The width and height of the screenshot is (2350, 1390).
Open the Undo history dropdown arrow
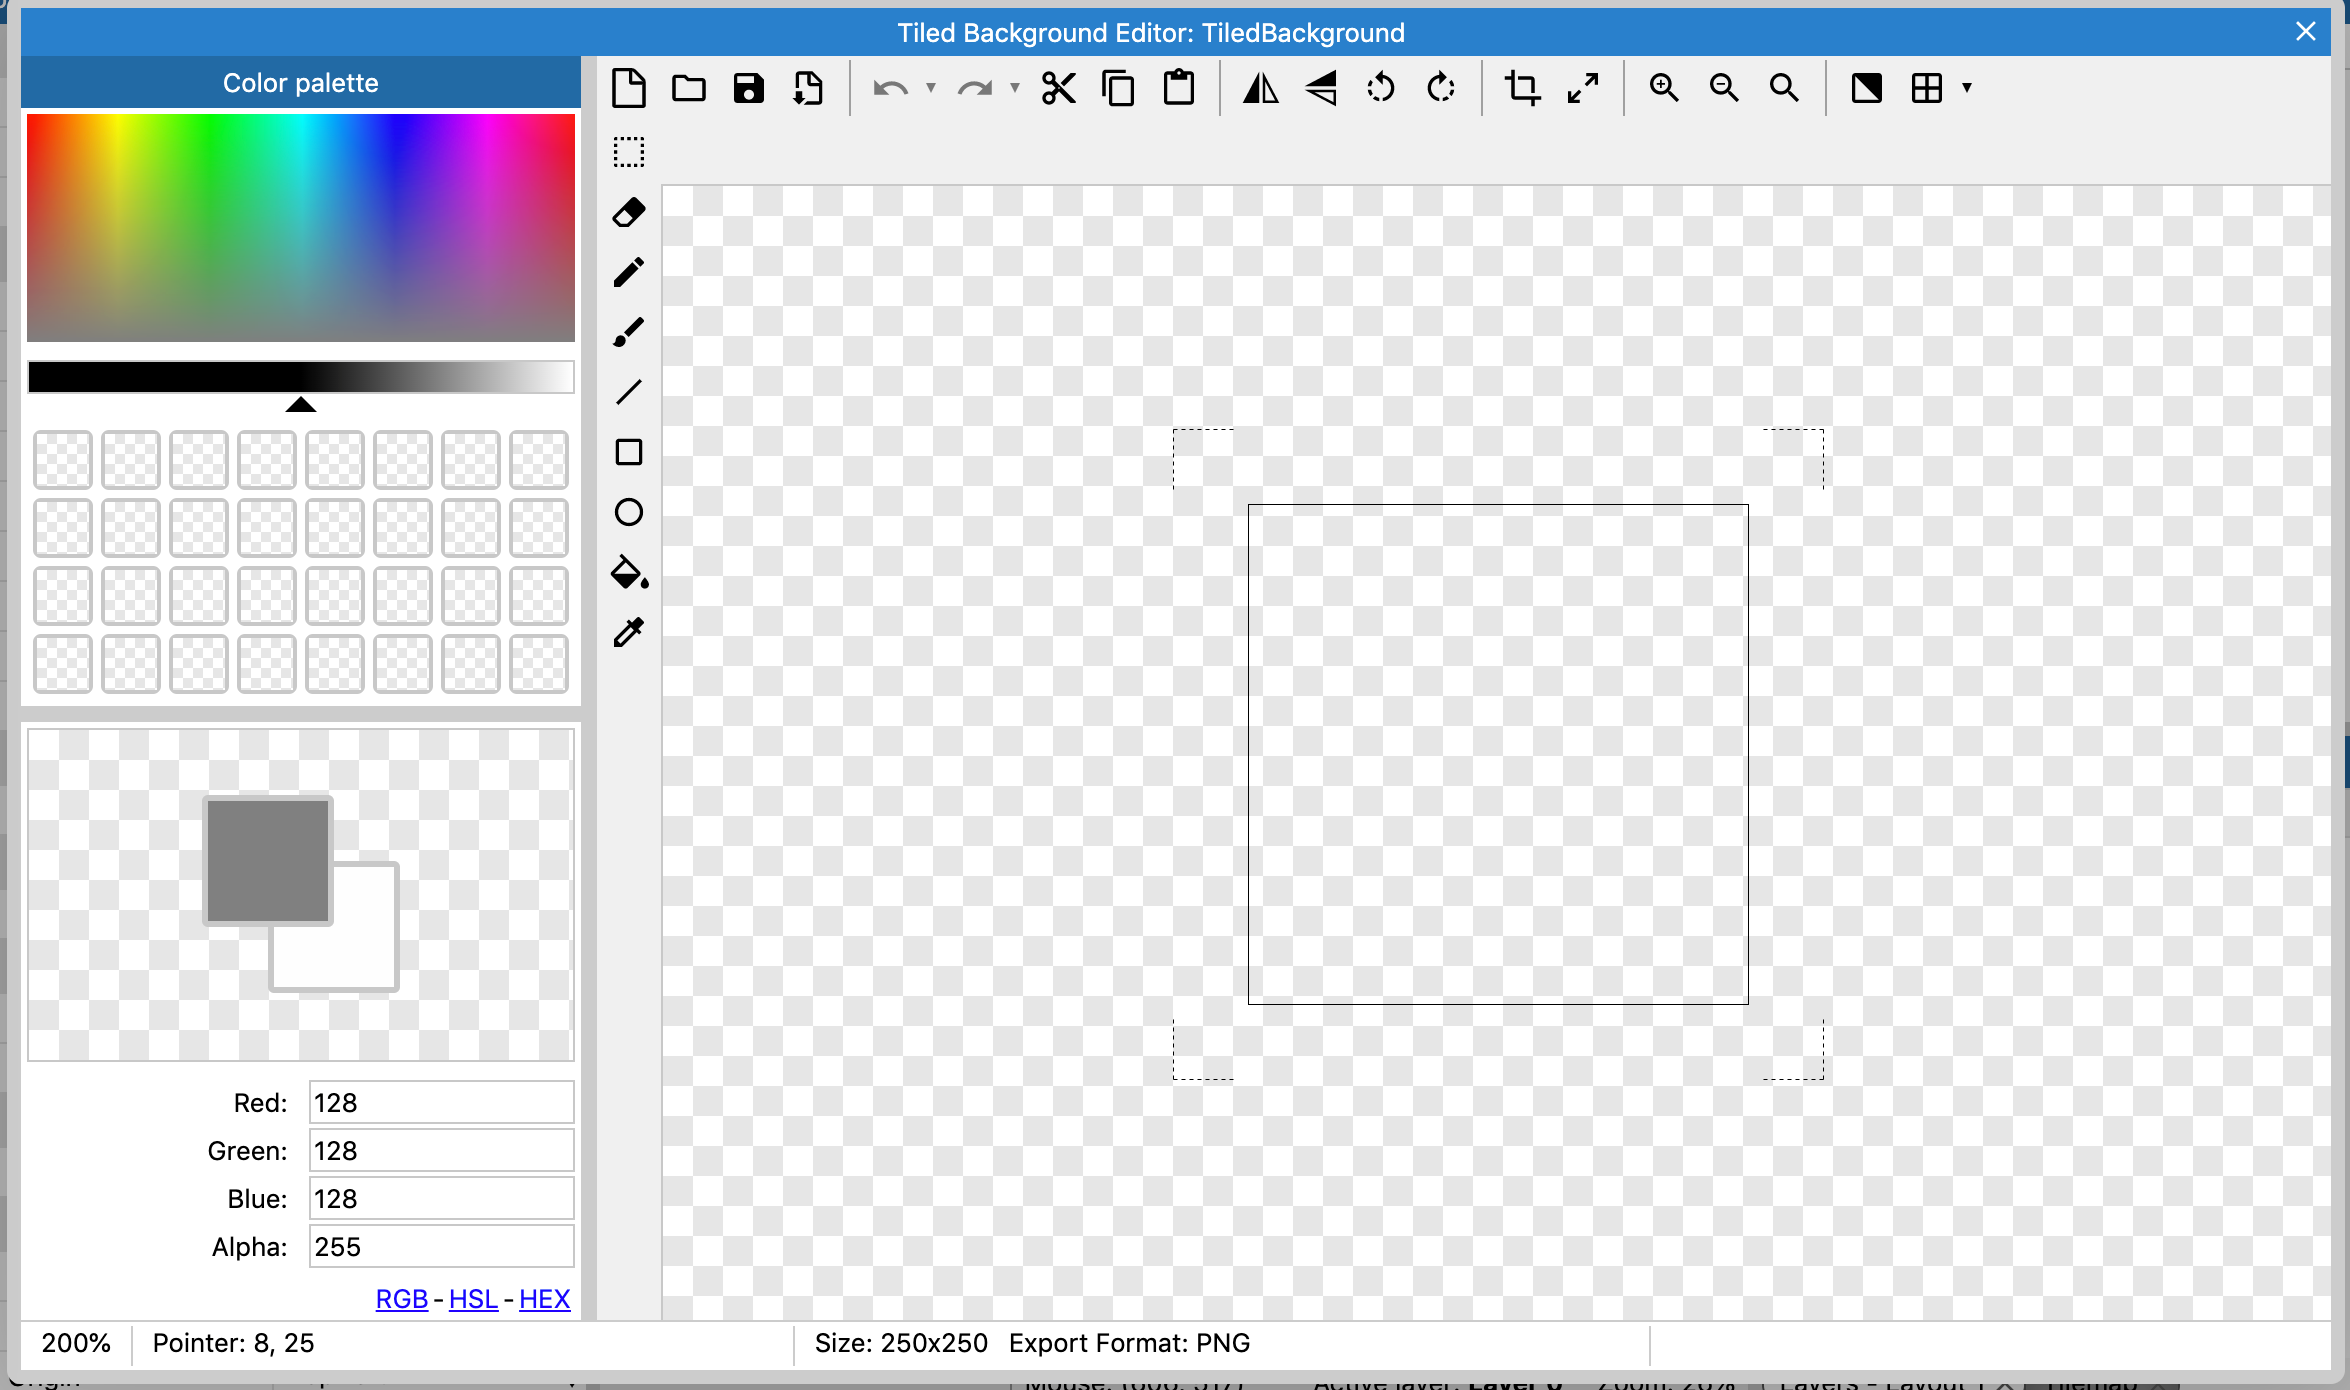[x=931, y=88]
